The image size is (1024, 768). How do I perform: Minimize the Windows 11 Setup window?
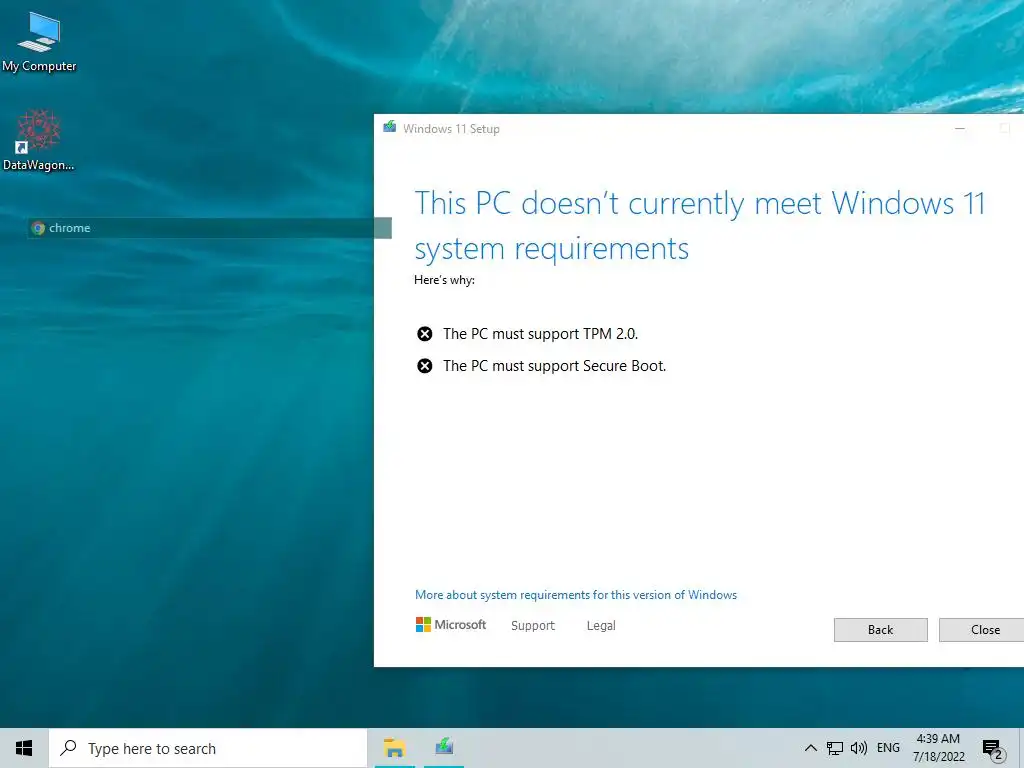point(960,129)
